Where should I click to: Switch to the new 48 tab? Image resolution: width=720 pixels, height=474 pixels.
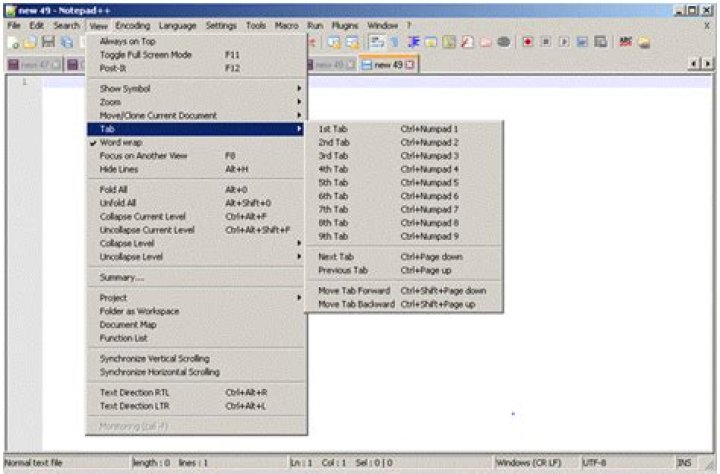pos(331,65)
